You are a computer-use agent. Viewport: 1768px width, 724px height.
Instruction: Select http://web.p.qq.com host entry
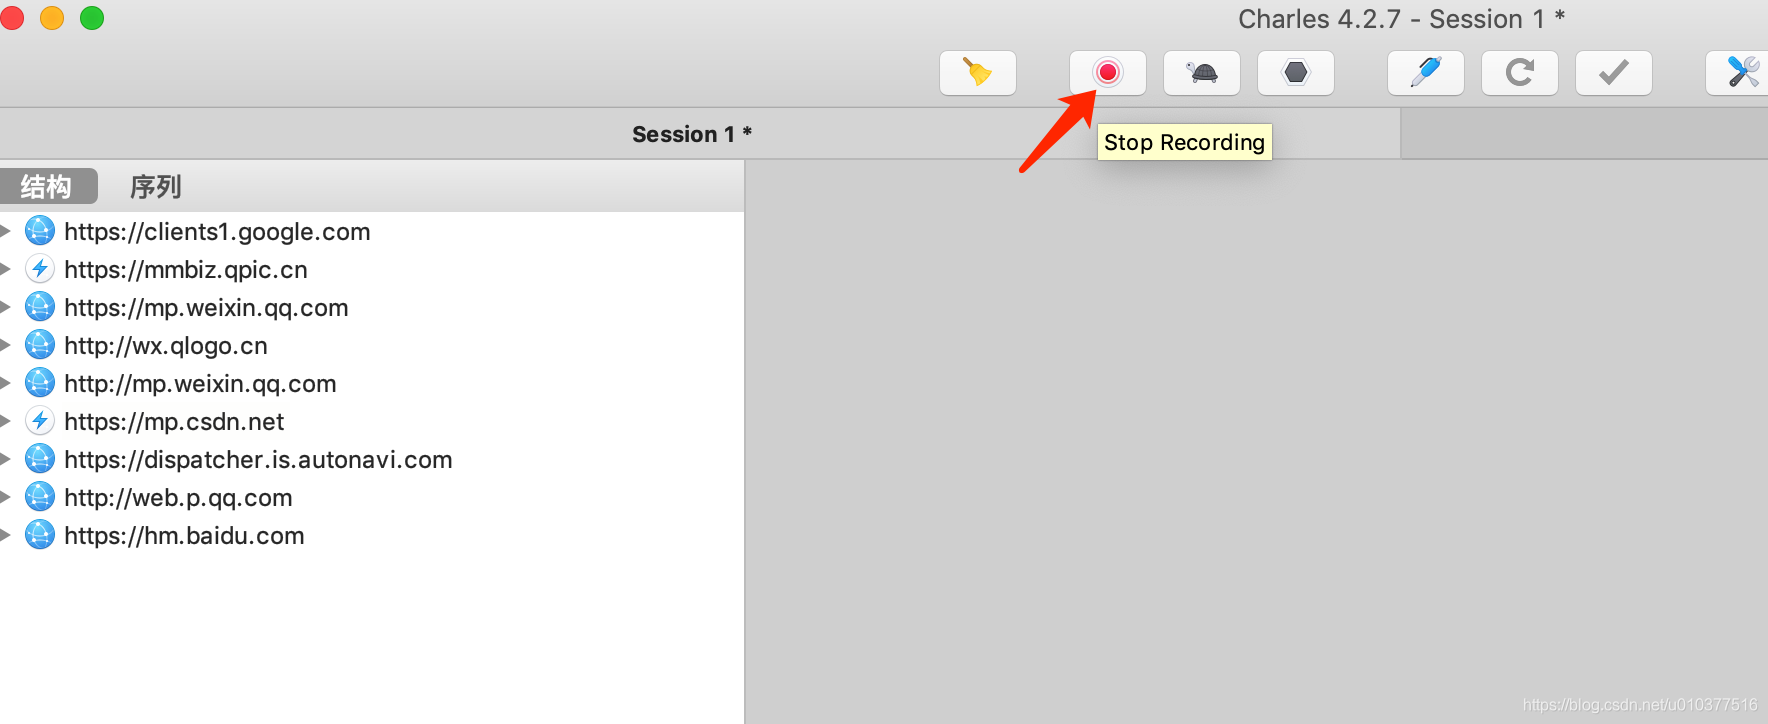click(178, 498)
